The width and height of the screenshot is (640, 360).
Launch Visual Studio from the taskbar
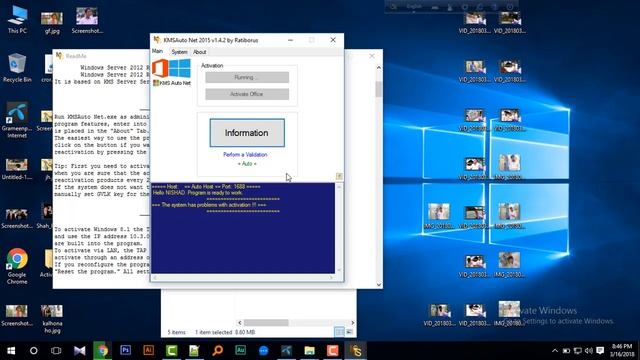(80, 351)
